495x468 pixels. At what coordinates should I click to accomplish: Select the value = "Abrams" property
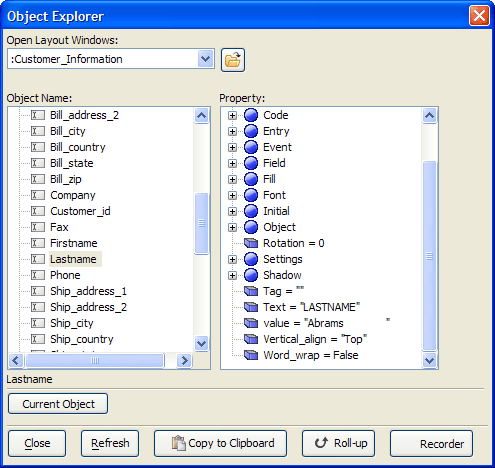pyautogui.click(x=327, y=323)
